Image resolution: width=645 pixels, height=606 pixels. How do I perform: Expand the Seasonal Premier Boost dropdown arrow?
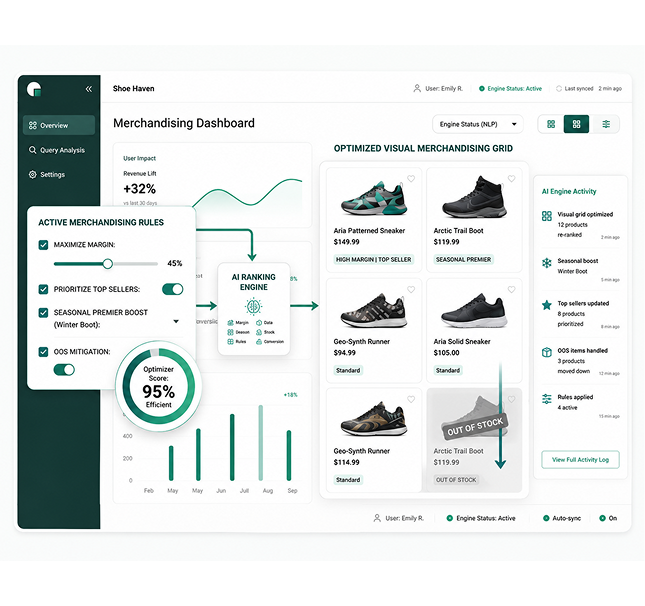click(176, 321)
